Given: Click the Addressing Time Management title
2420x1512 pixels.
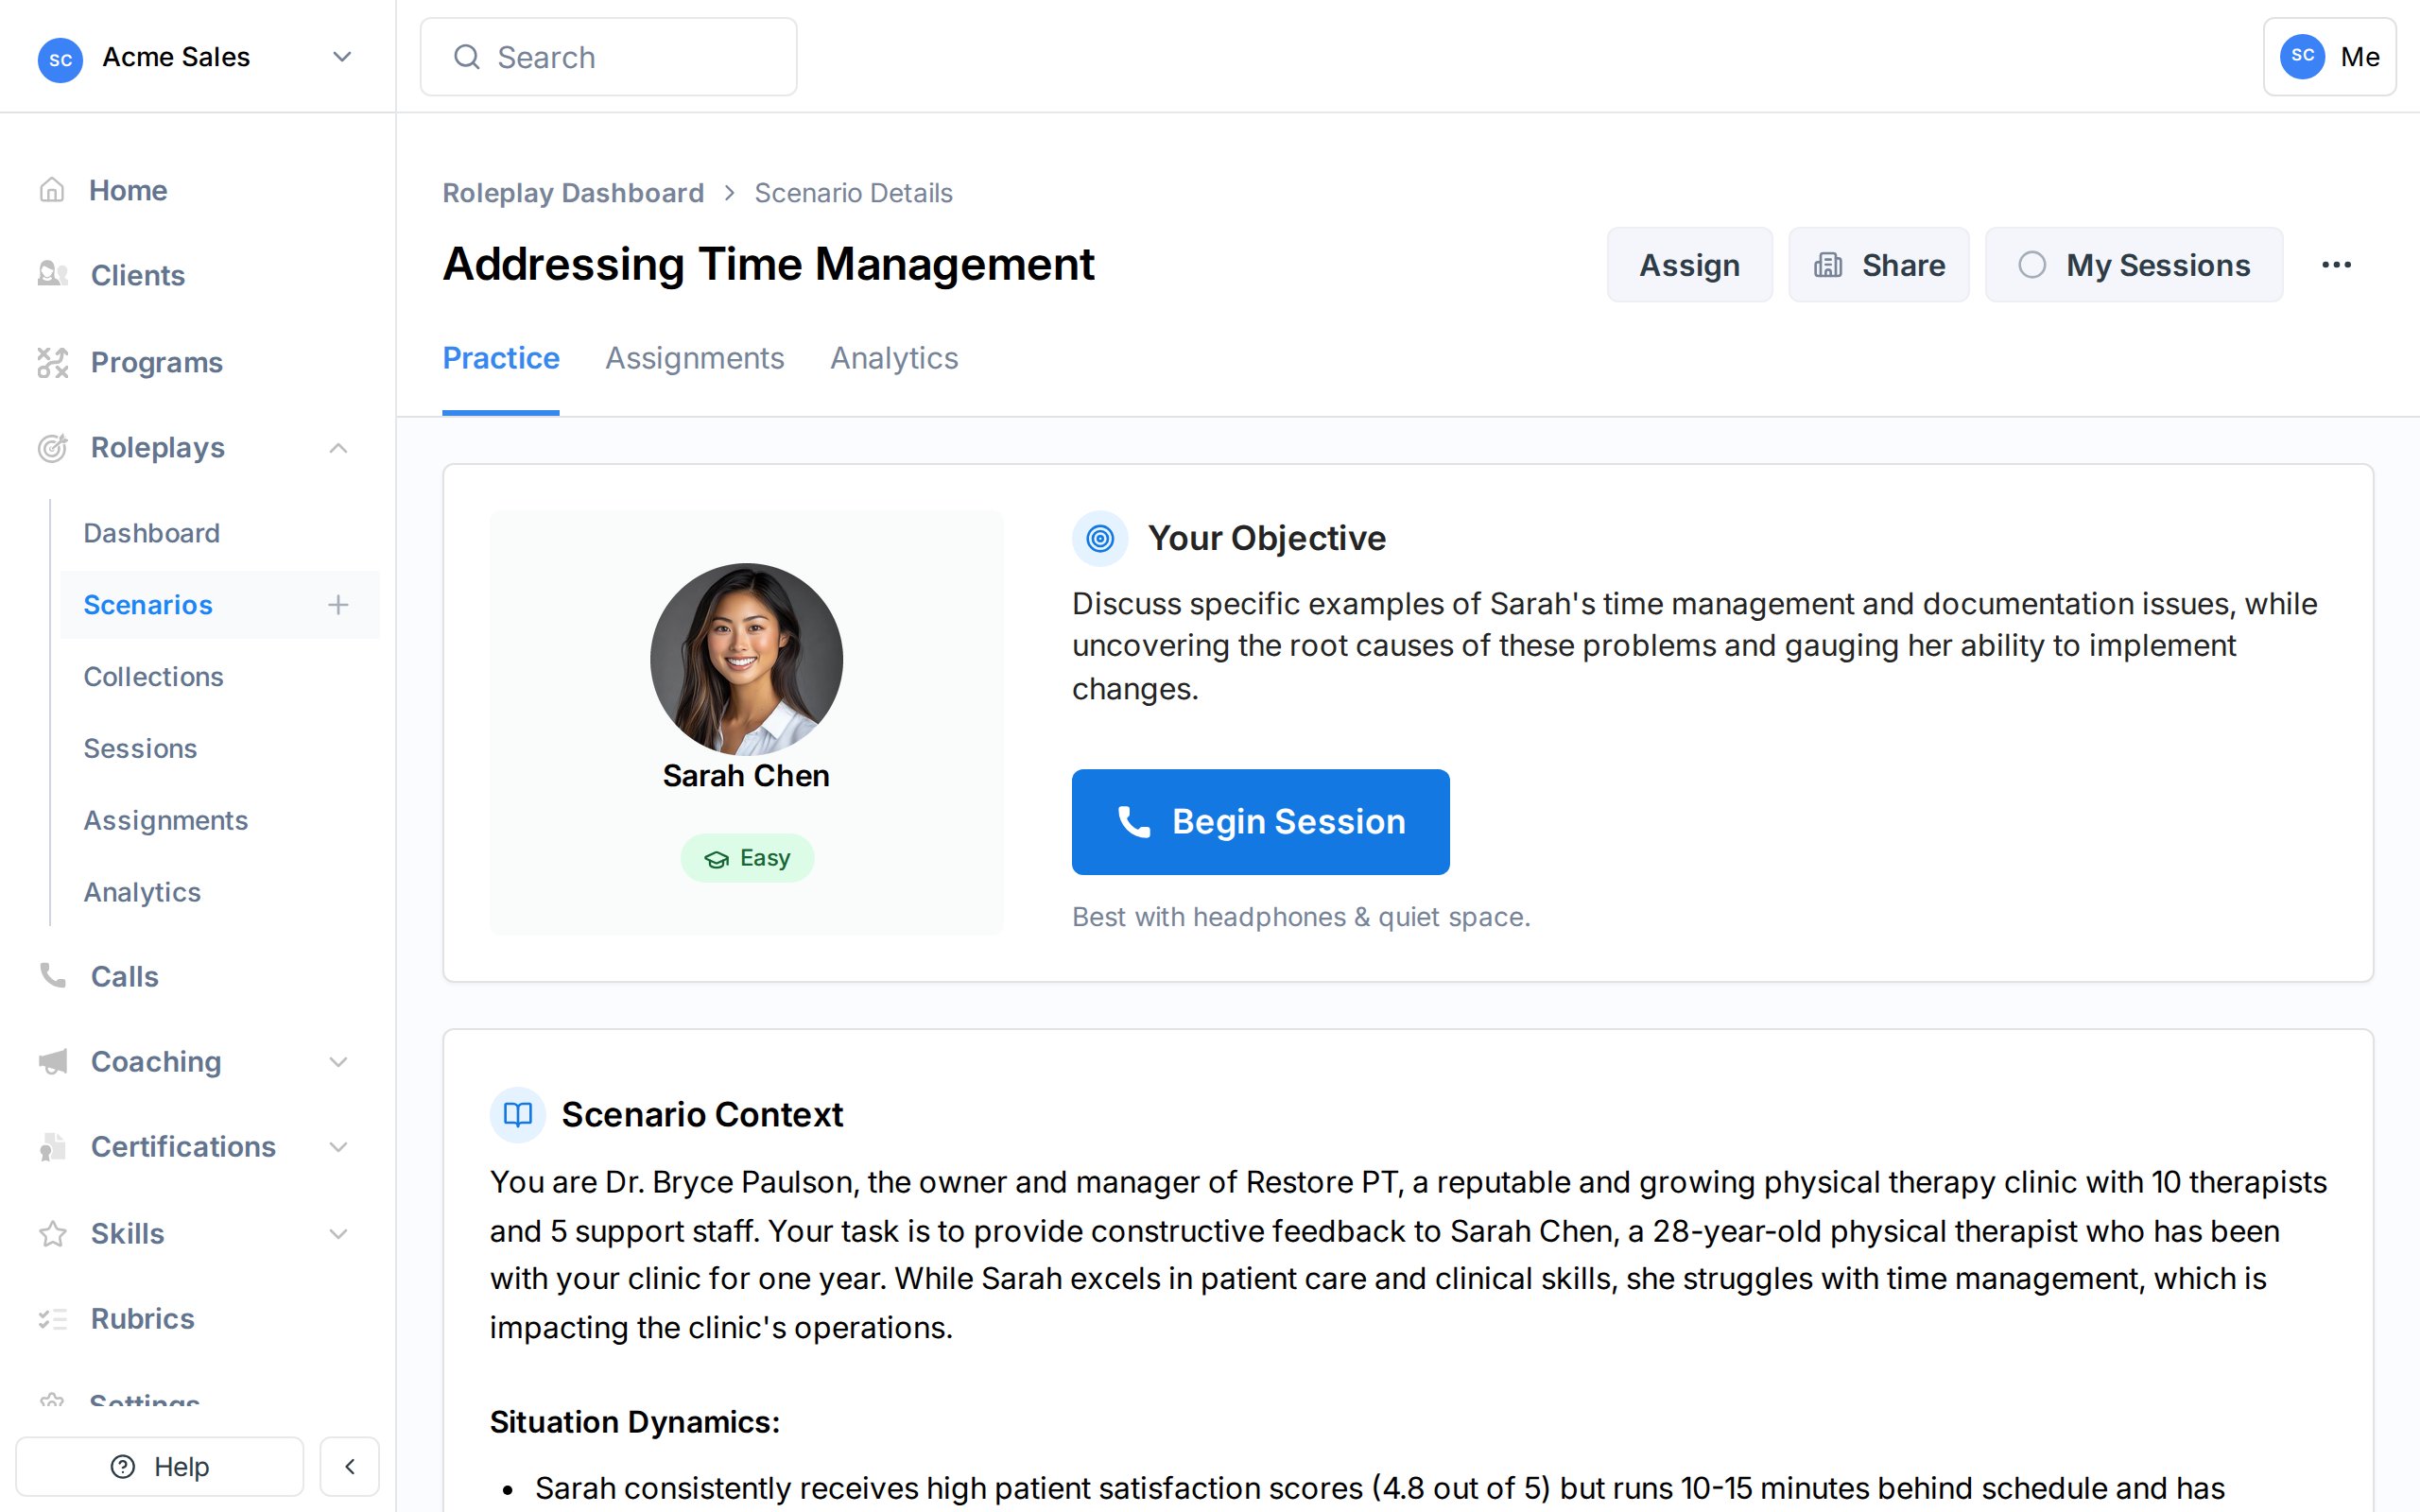Looking at the screenshot, I should pos(768,264).
